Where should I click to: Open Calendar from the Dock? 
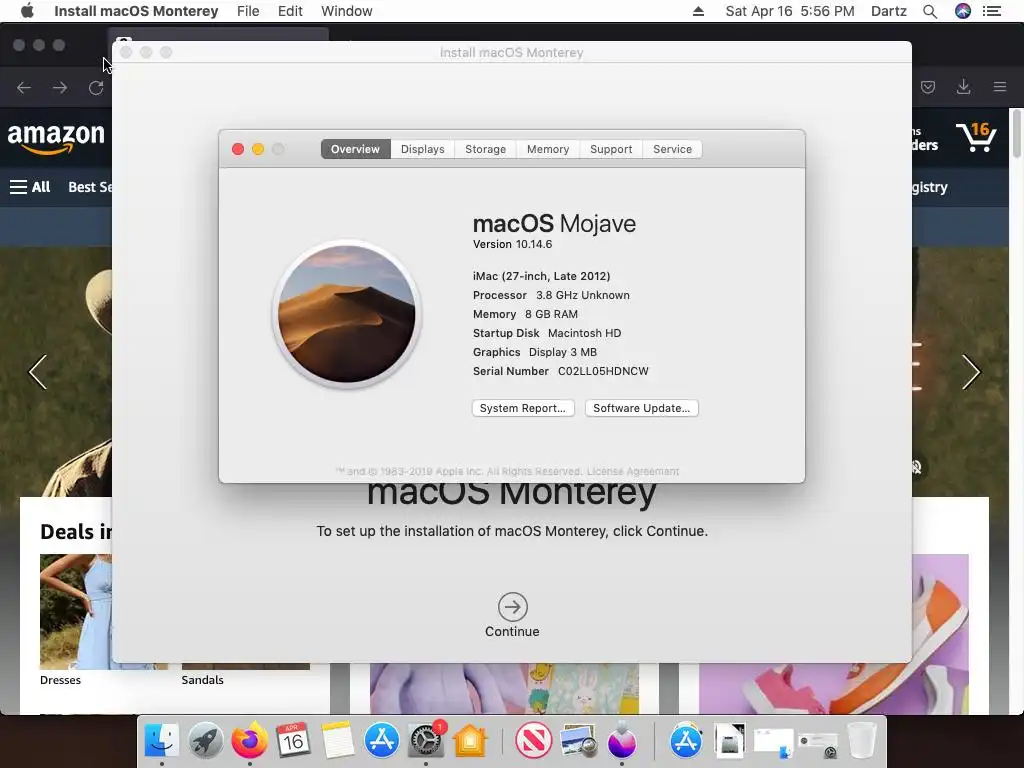(x=293, y=741)
